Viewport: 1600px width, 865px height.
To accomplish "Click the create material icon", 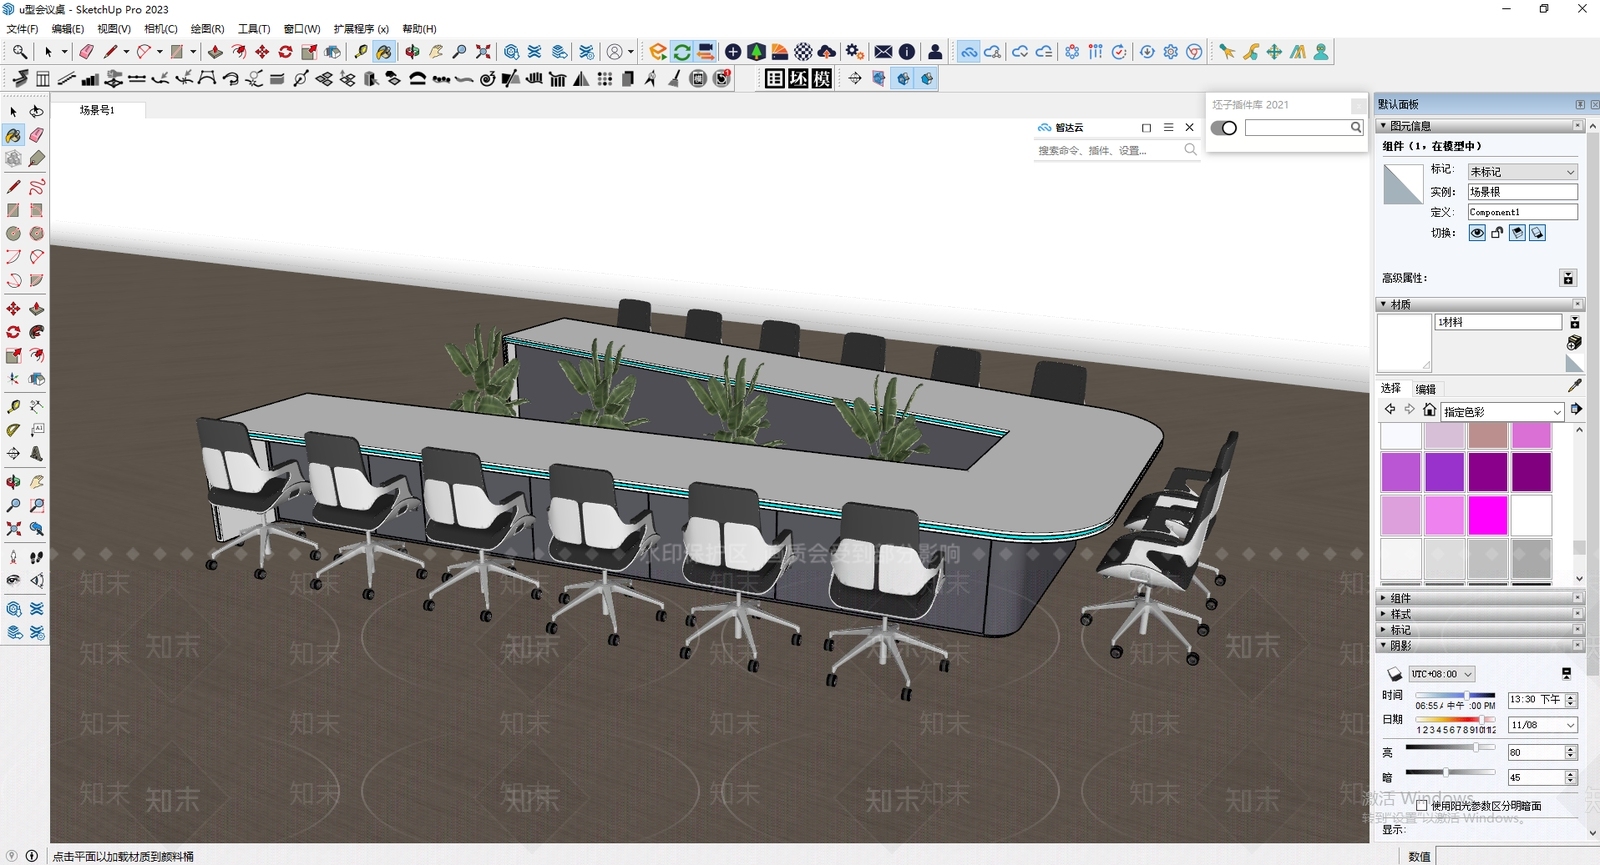I will tap(1574, 342).
